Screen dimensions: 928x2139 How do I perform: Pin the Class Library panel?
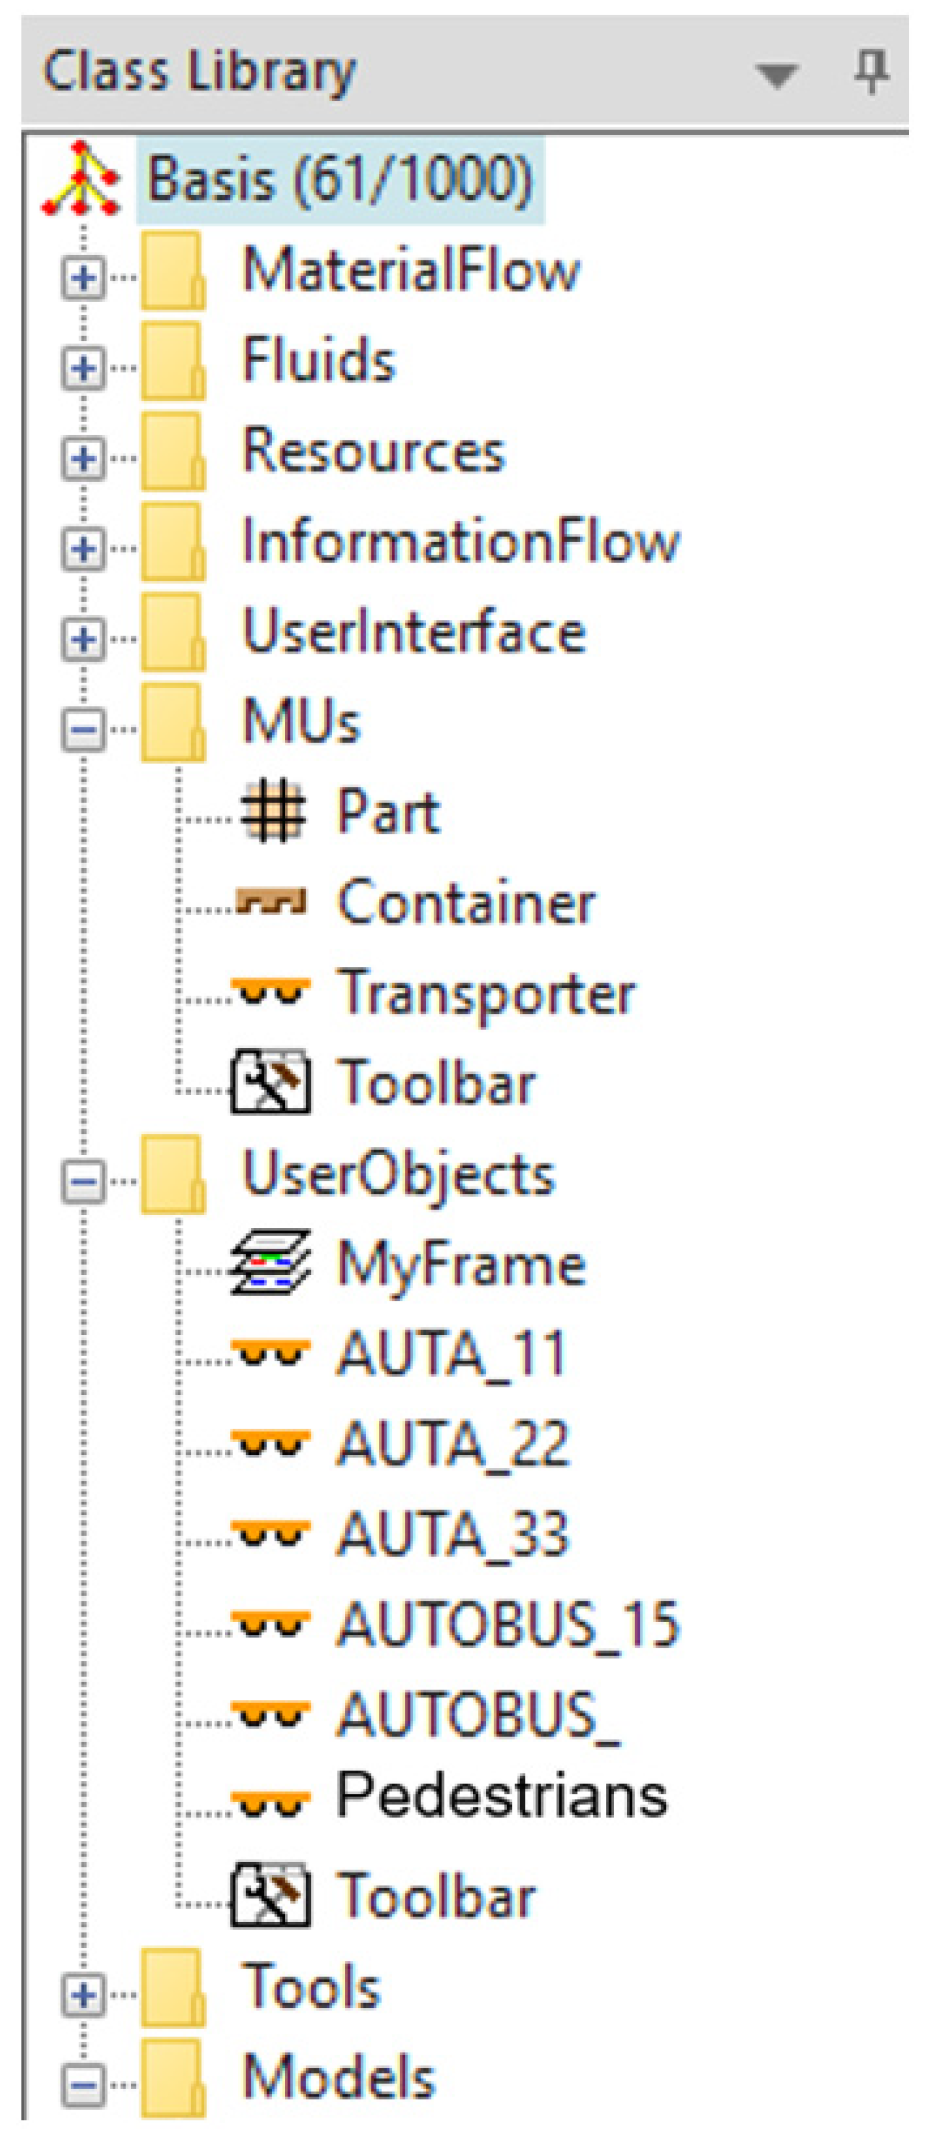pyautogui.click(x=871, y=73)
